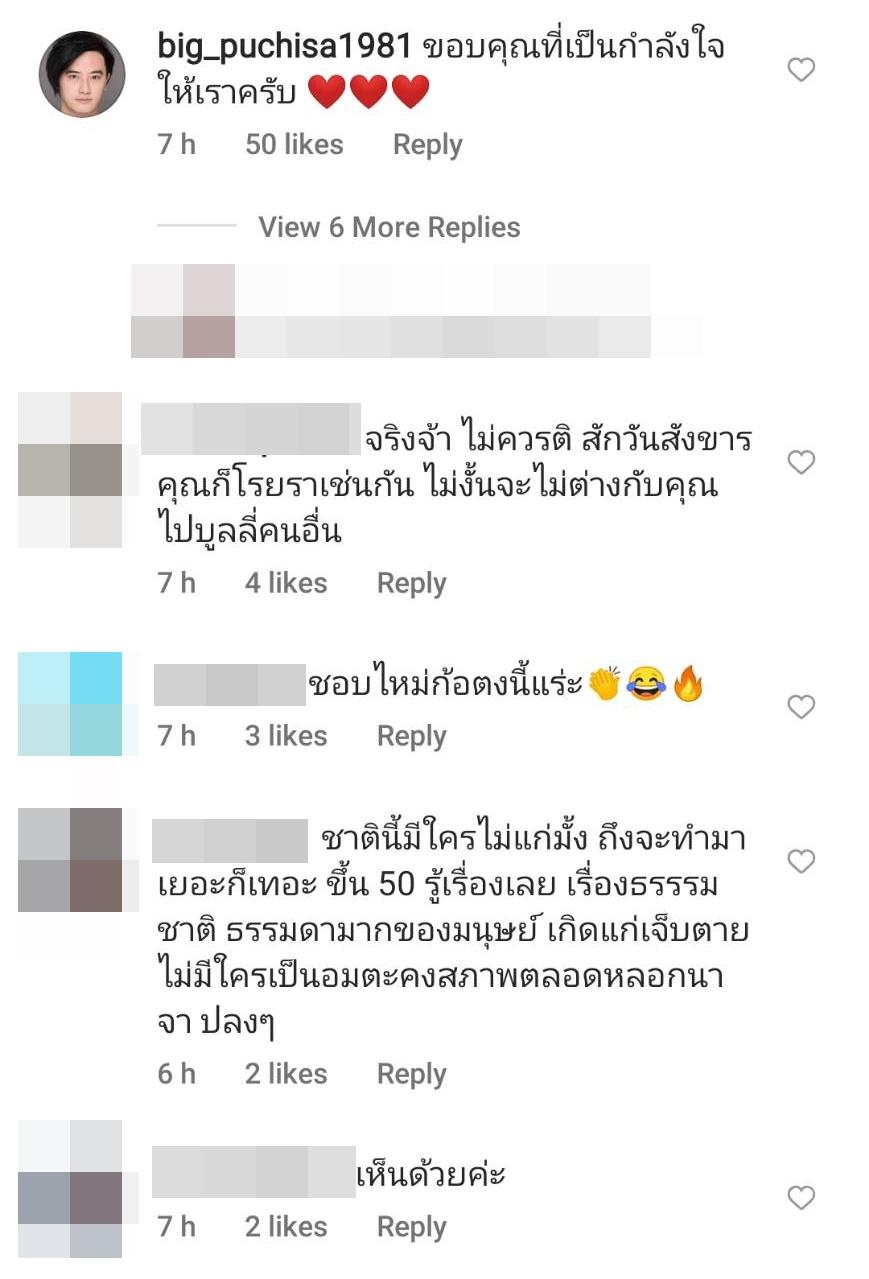The image size is (869, 1279).
Task: Open the blurred avatar of the 4 likes commenter
Action: click(x=70, y=470)
